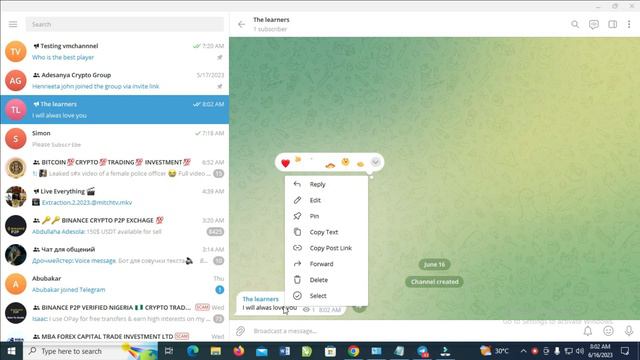
Task: Expand the full reactions list
Action: [x=375, y=162]
